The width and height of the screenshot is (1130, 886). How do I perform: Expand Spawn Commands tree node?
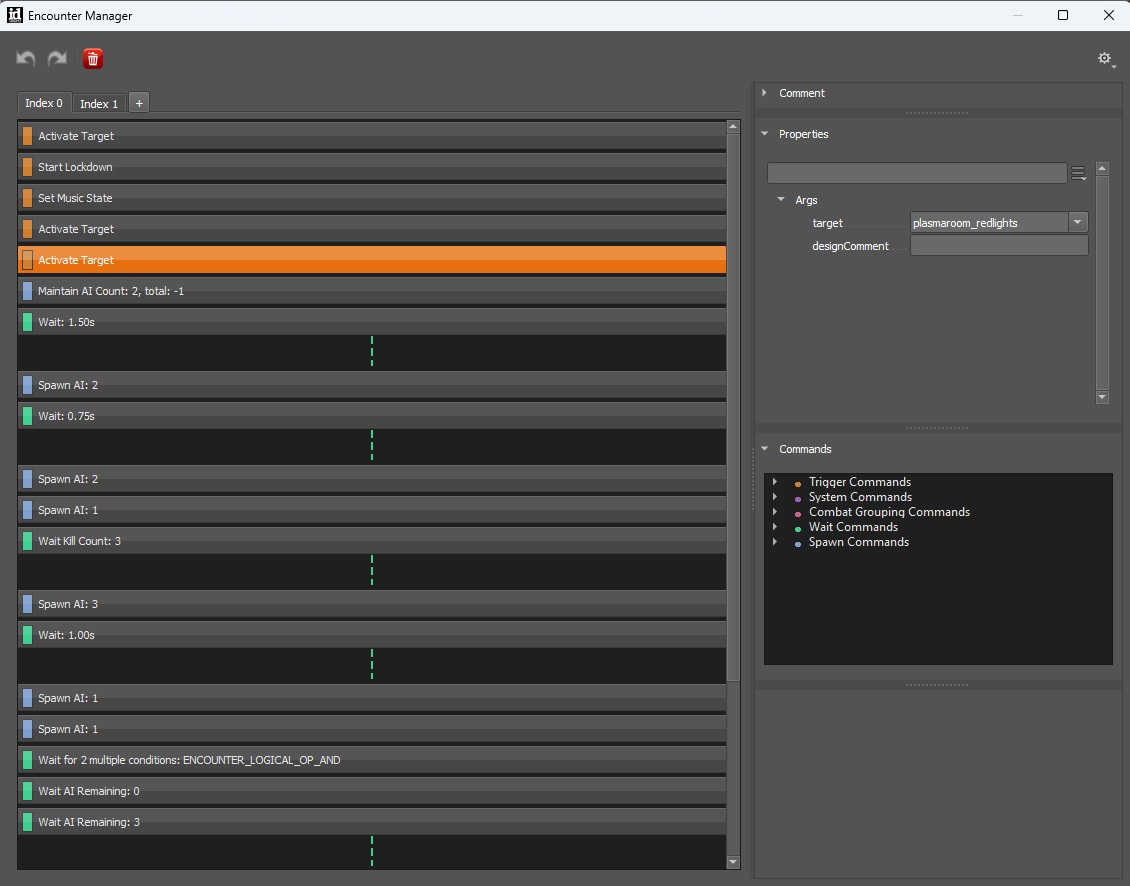[775, 542]
